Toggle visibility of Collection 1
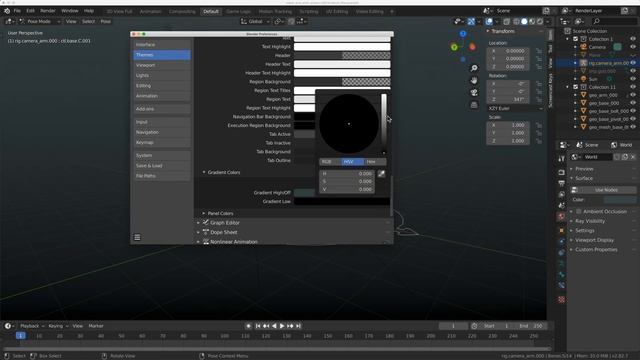640x360 pixels. (633, 39)
